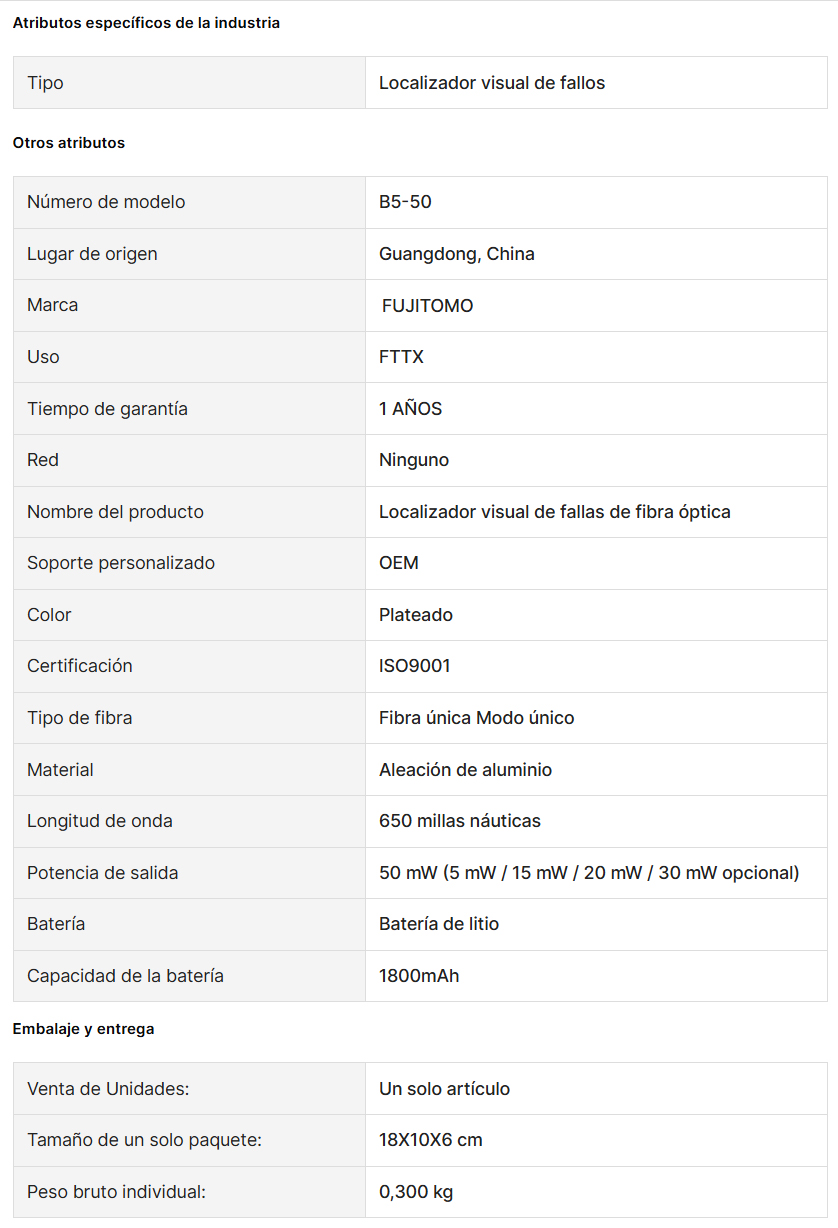Select the "Localizador visual de fallos" value

click(492, 83)
